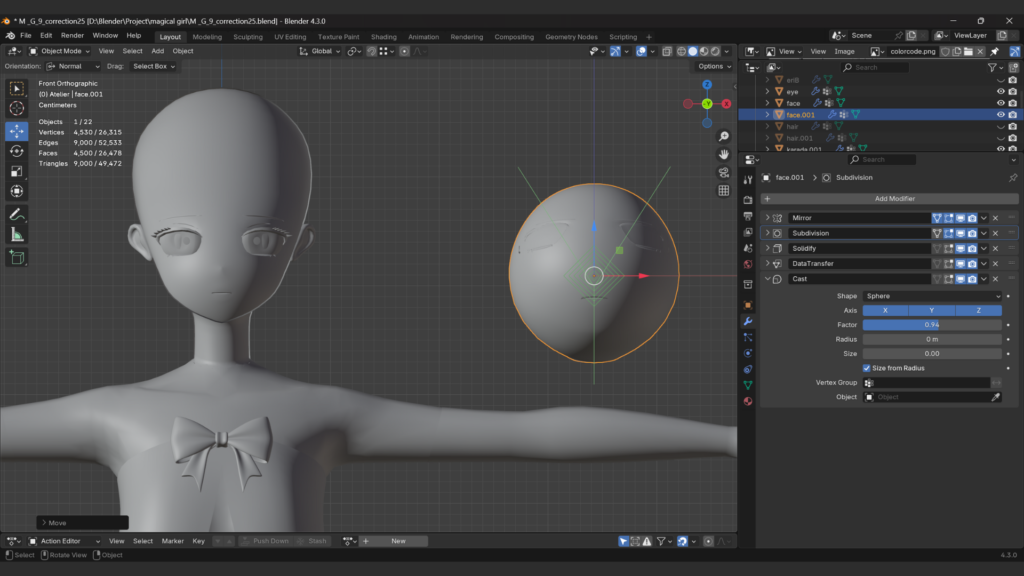This screenshot has width=1024, height=576.
Task: Open the Modifiers wrench properties tab
Action: pyautogui.click(x=747, y=321)
